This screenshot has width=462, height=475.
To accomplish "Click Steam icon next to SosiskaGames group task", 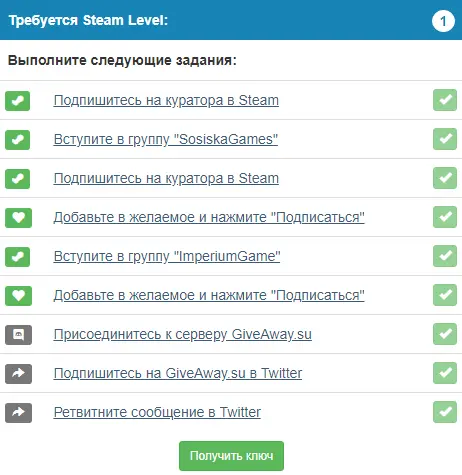I will (x=17, y=140).
